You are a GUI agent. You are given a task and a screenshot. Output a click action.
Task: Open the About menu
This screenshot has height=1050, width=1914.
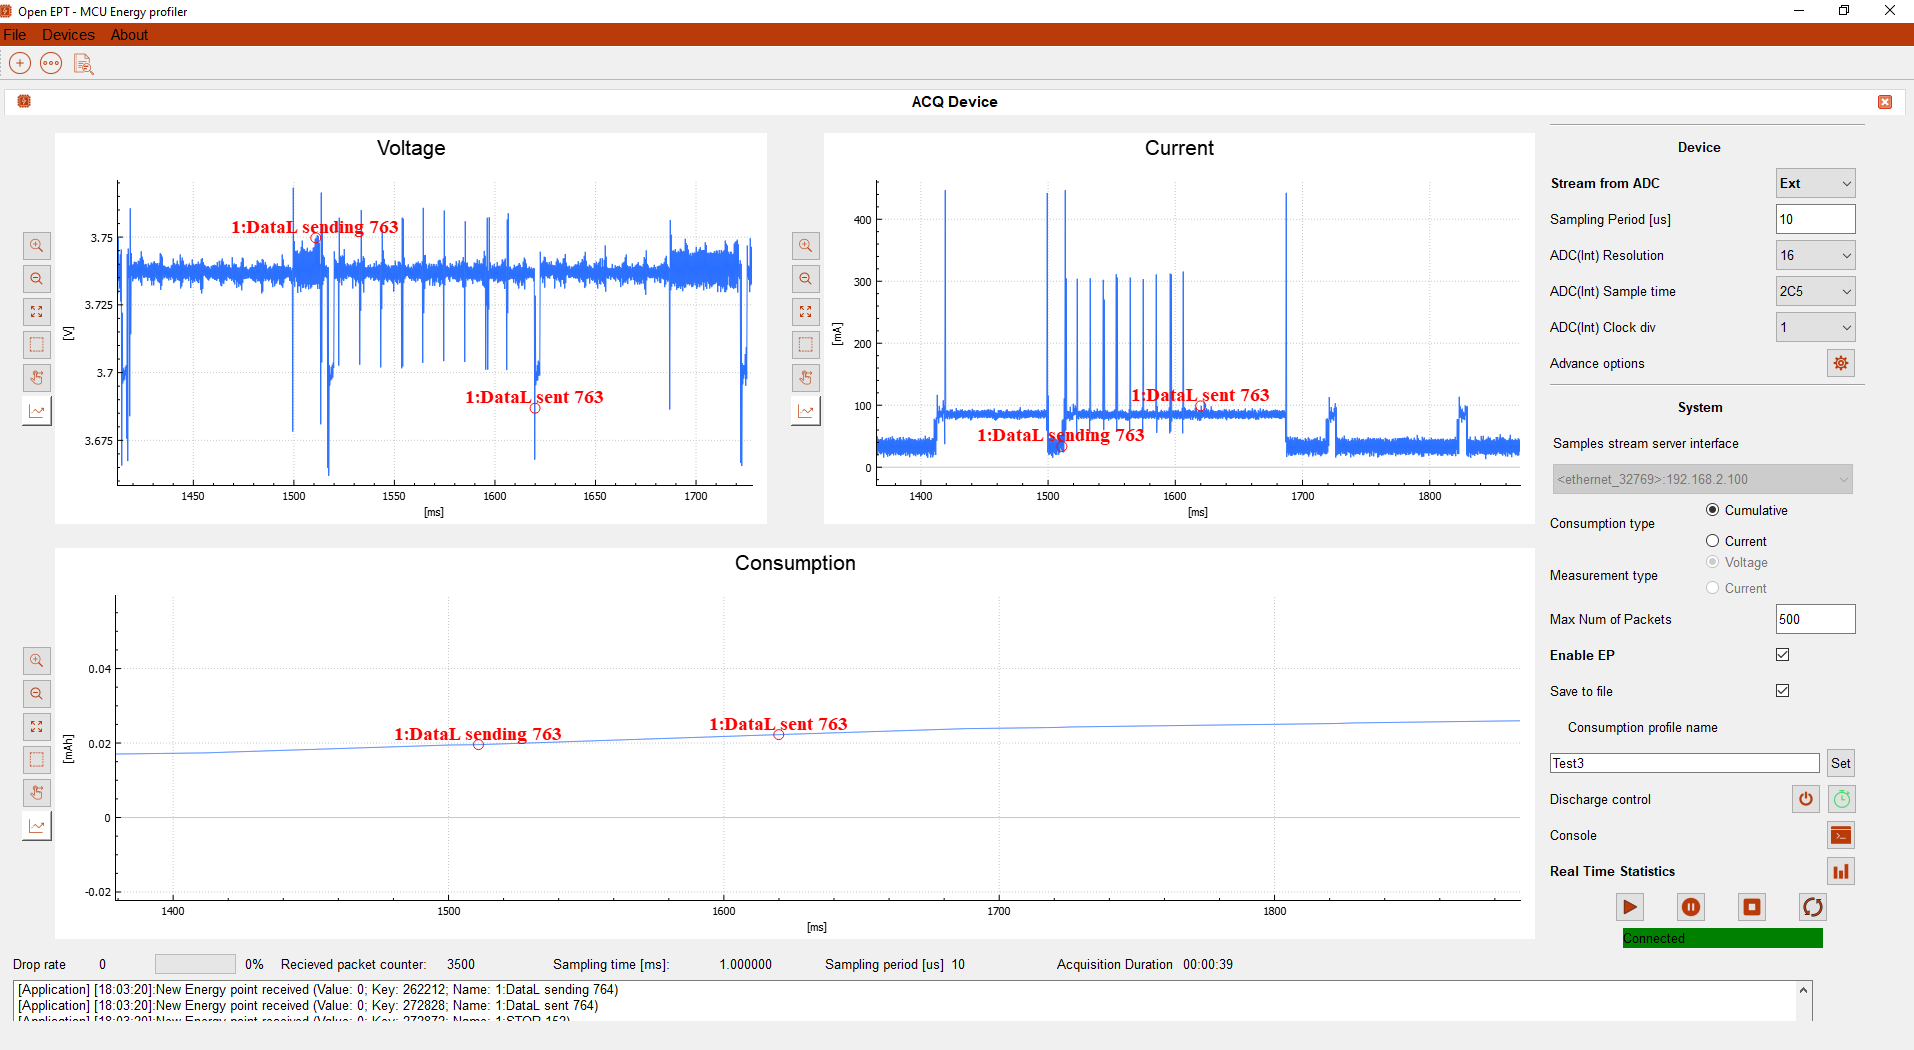(129, 35)
